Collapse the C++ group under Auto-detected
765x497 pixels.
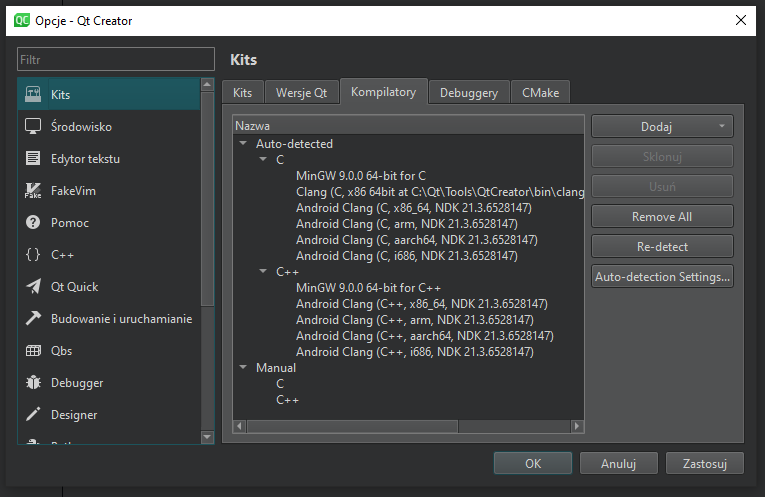[263, 271]
